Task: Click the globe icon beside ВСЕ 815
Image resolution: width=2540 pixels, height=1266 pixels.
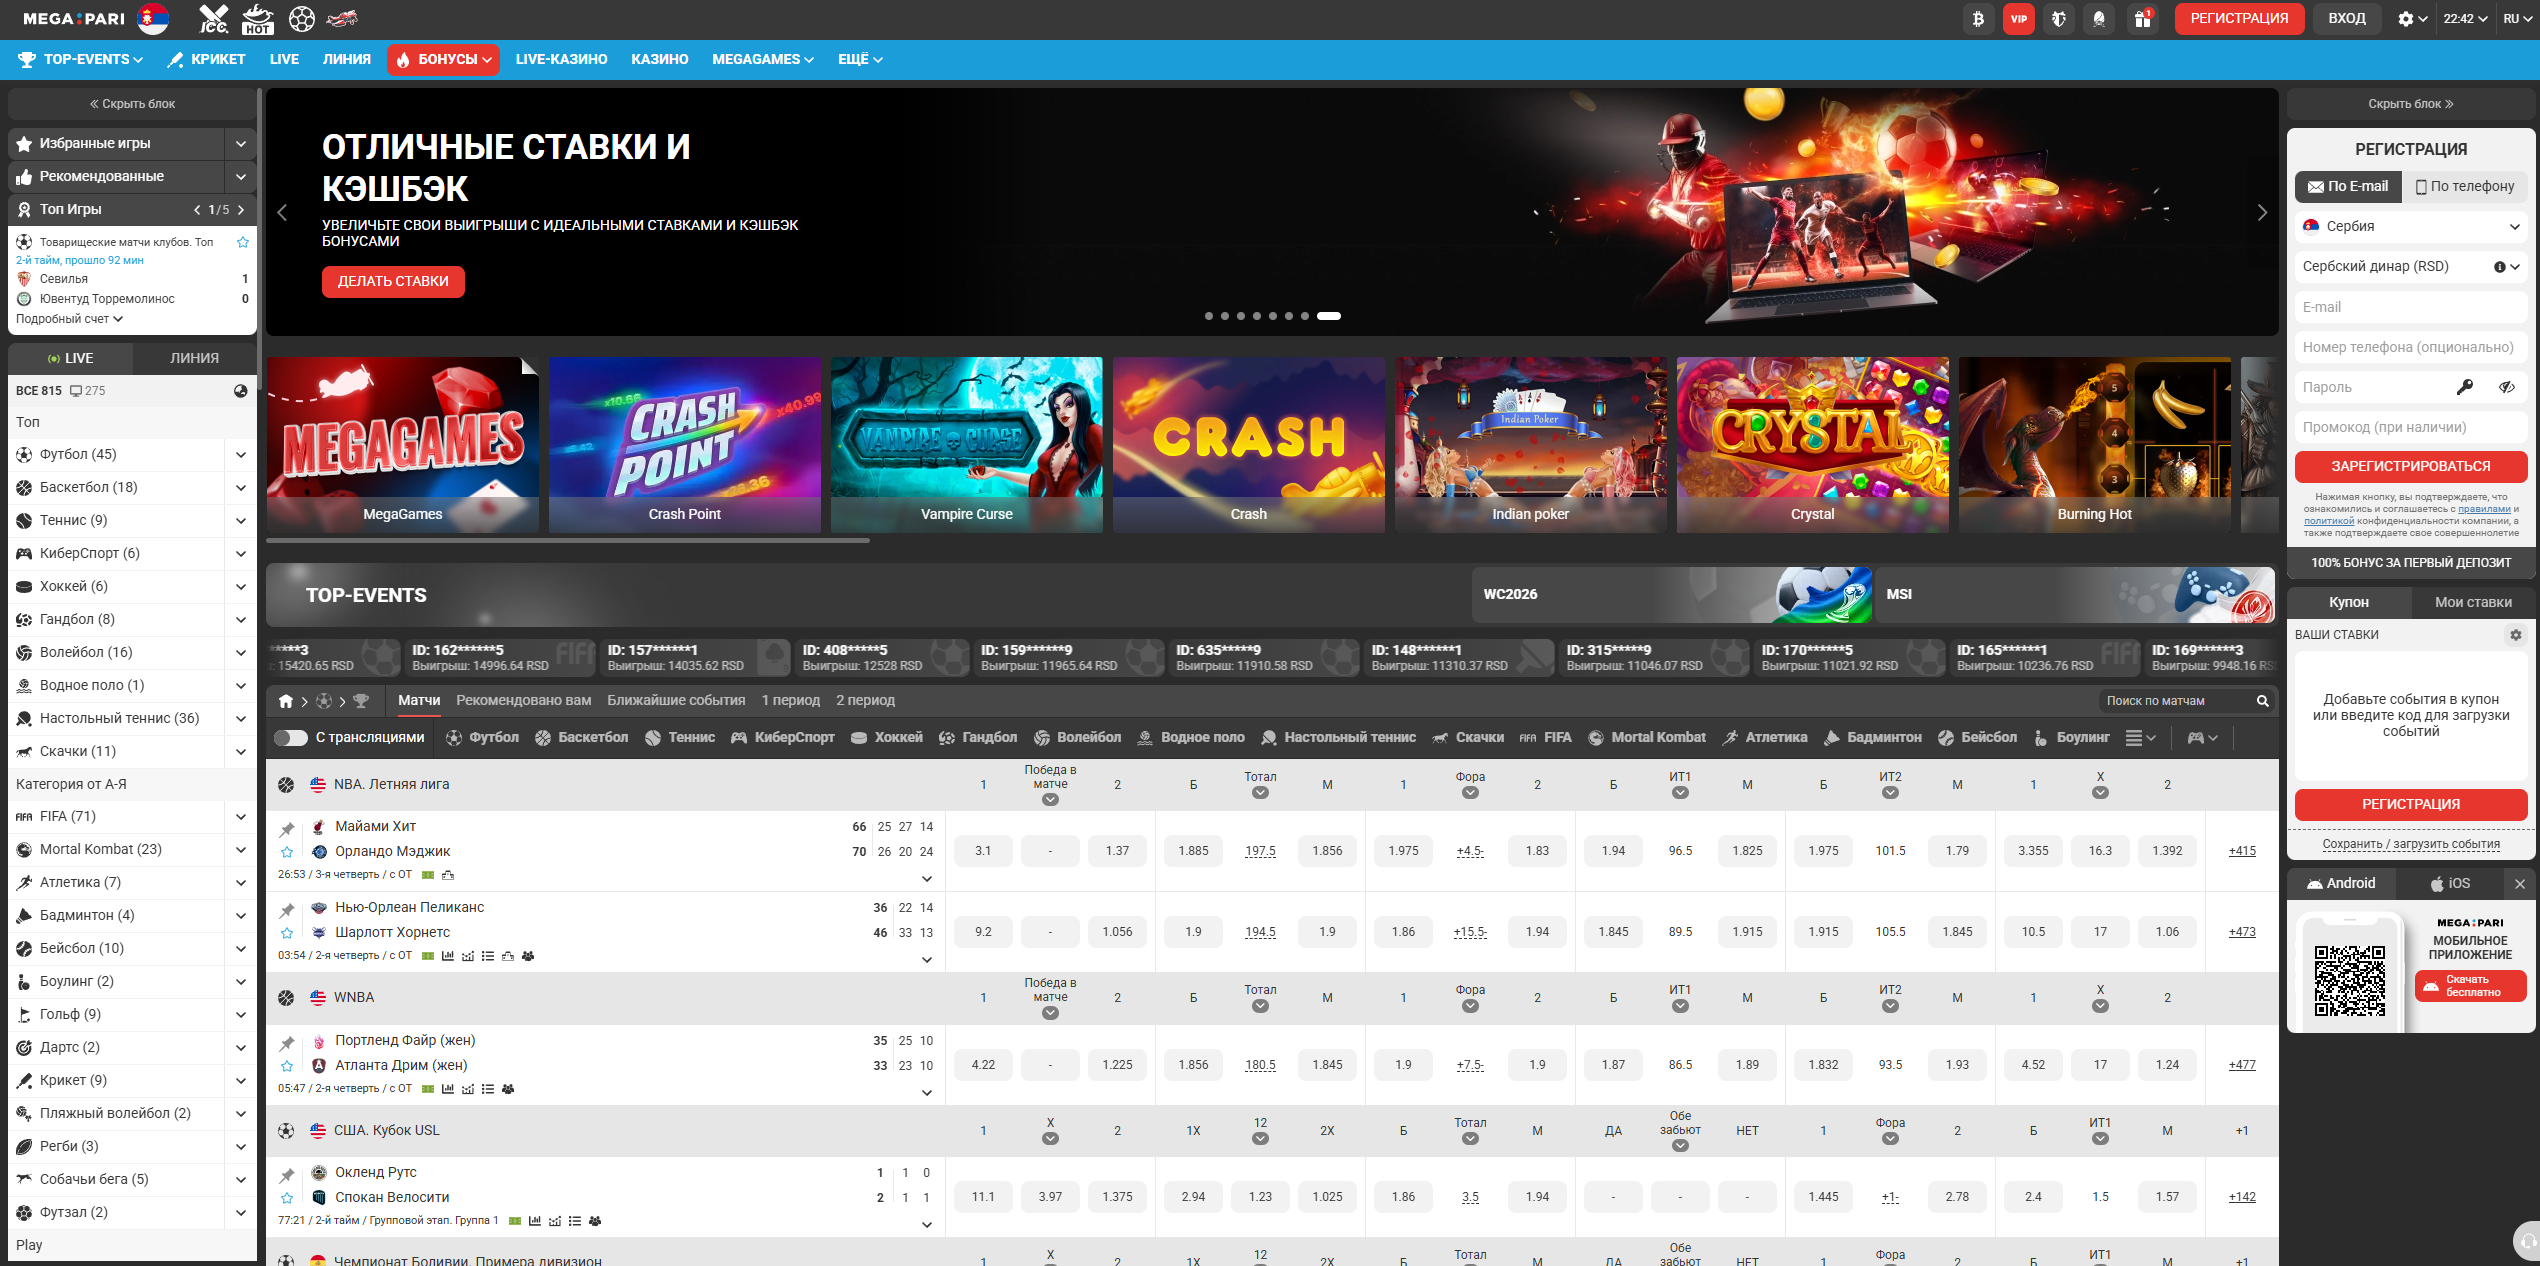Action: click(x=240, y=391)
